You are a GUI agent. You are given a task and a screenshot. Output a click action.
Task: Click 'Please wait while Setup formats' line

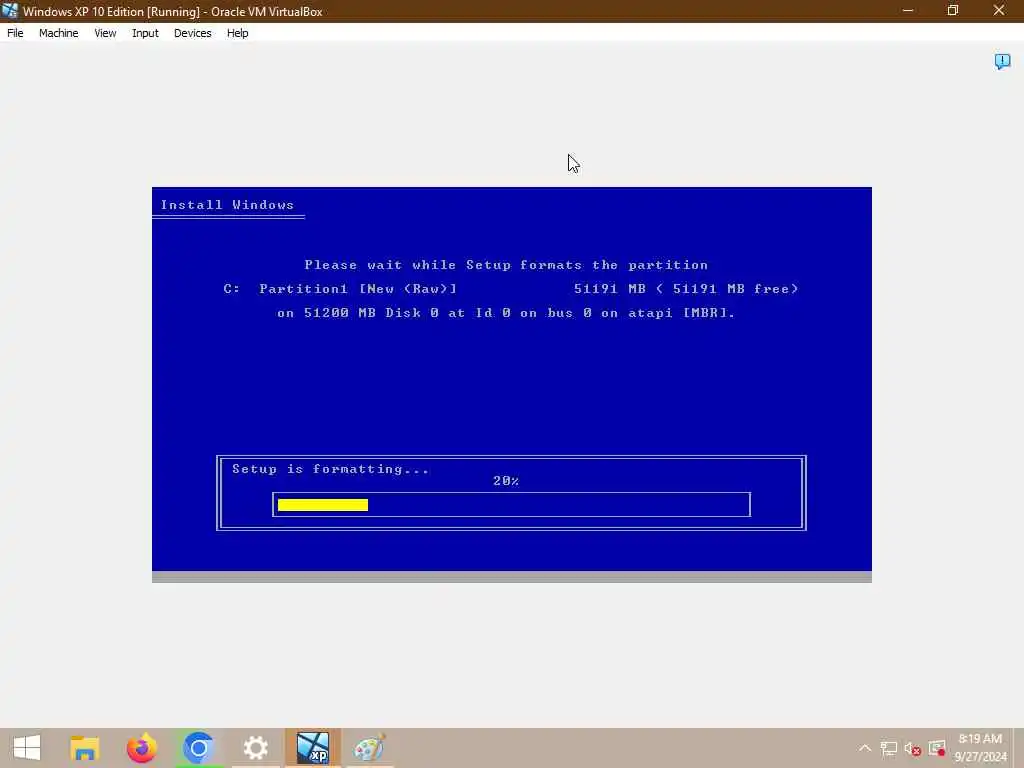click(506, 264)
